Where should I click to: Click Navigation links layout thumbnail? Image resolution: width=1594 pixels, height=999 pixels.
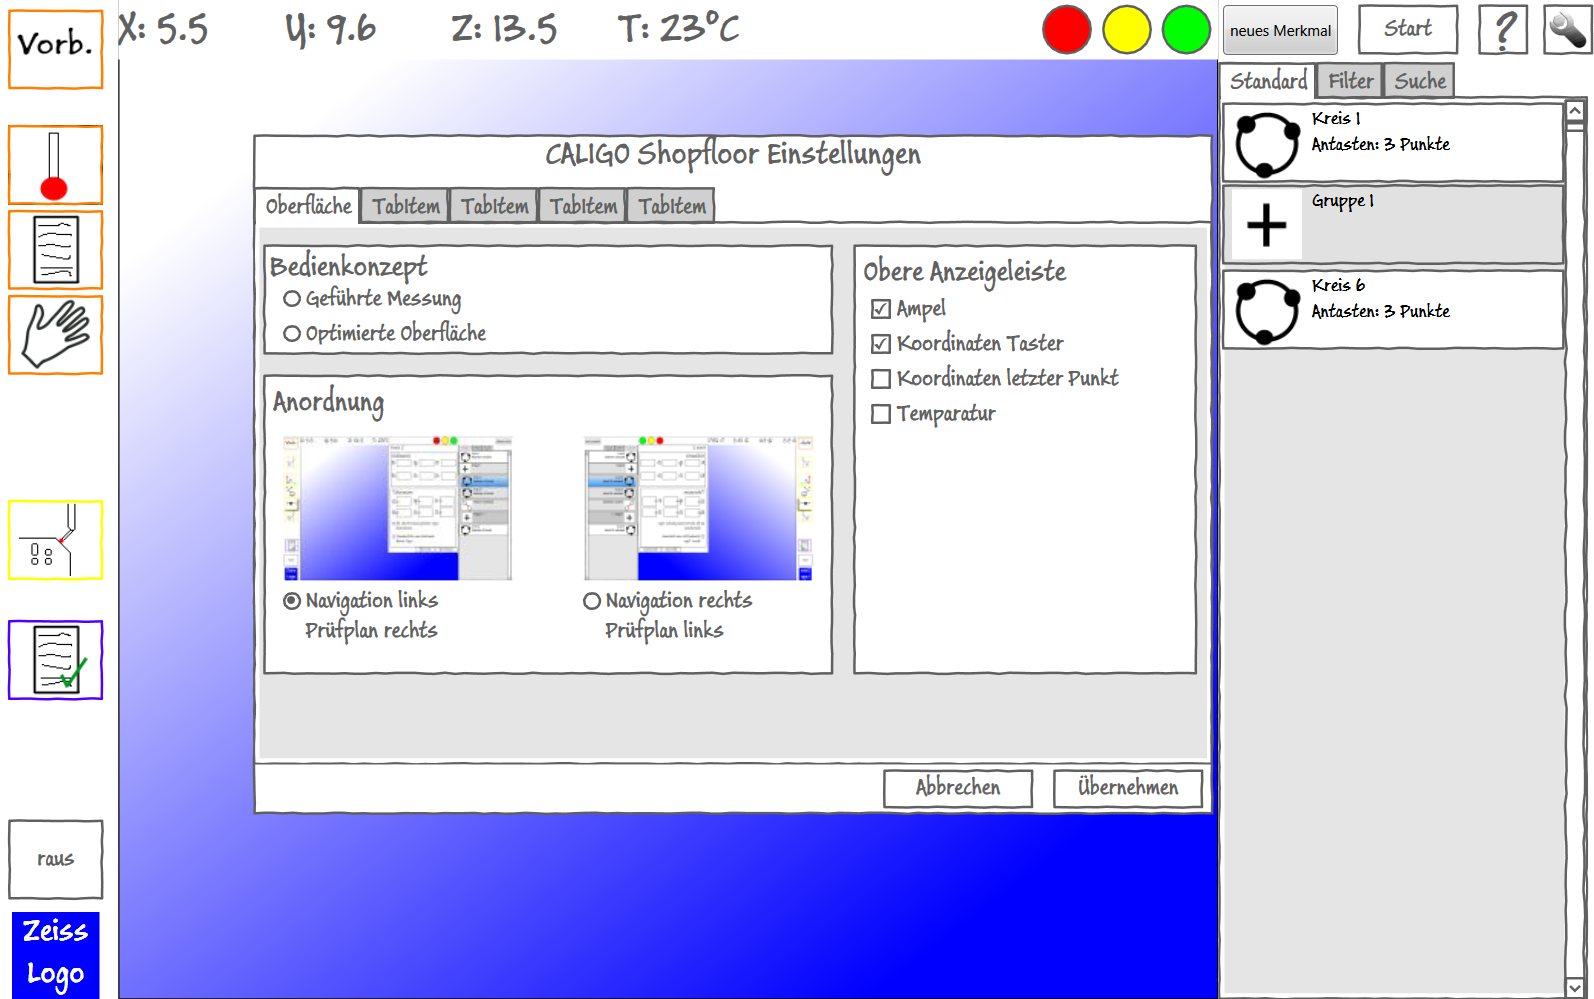398,508
